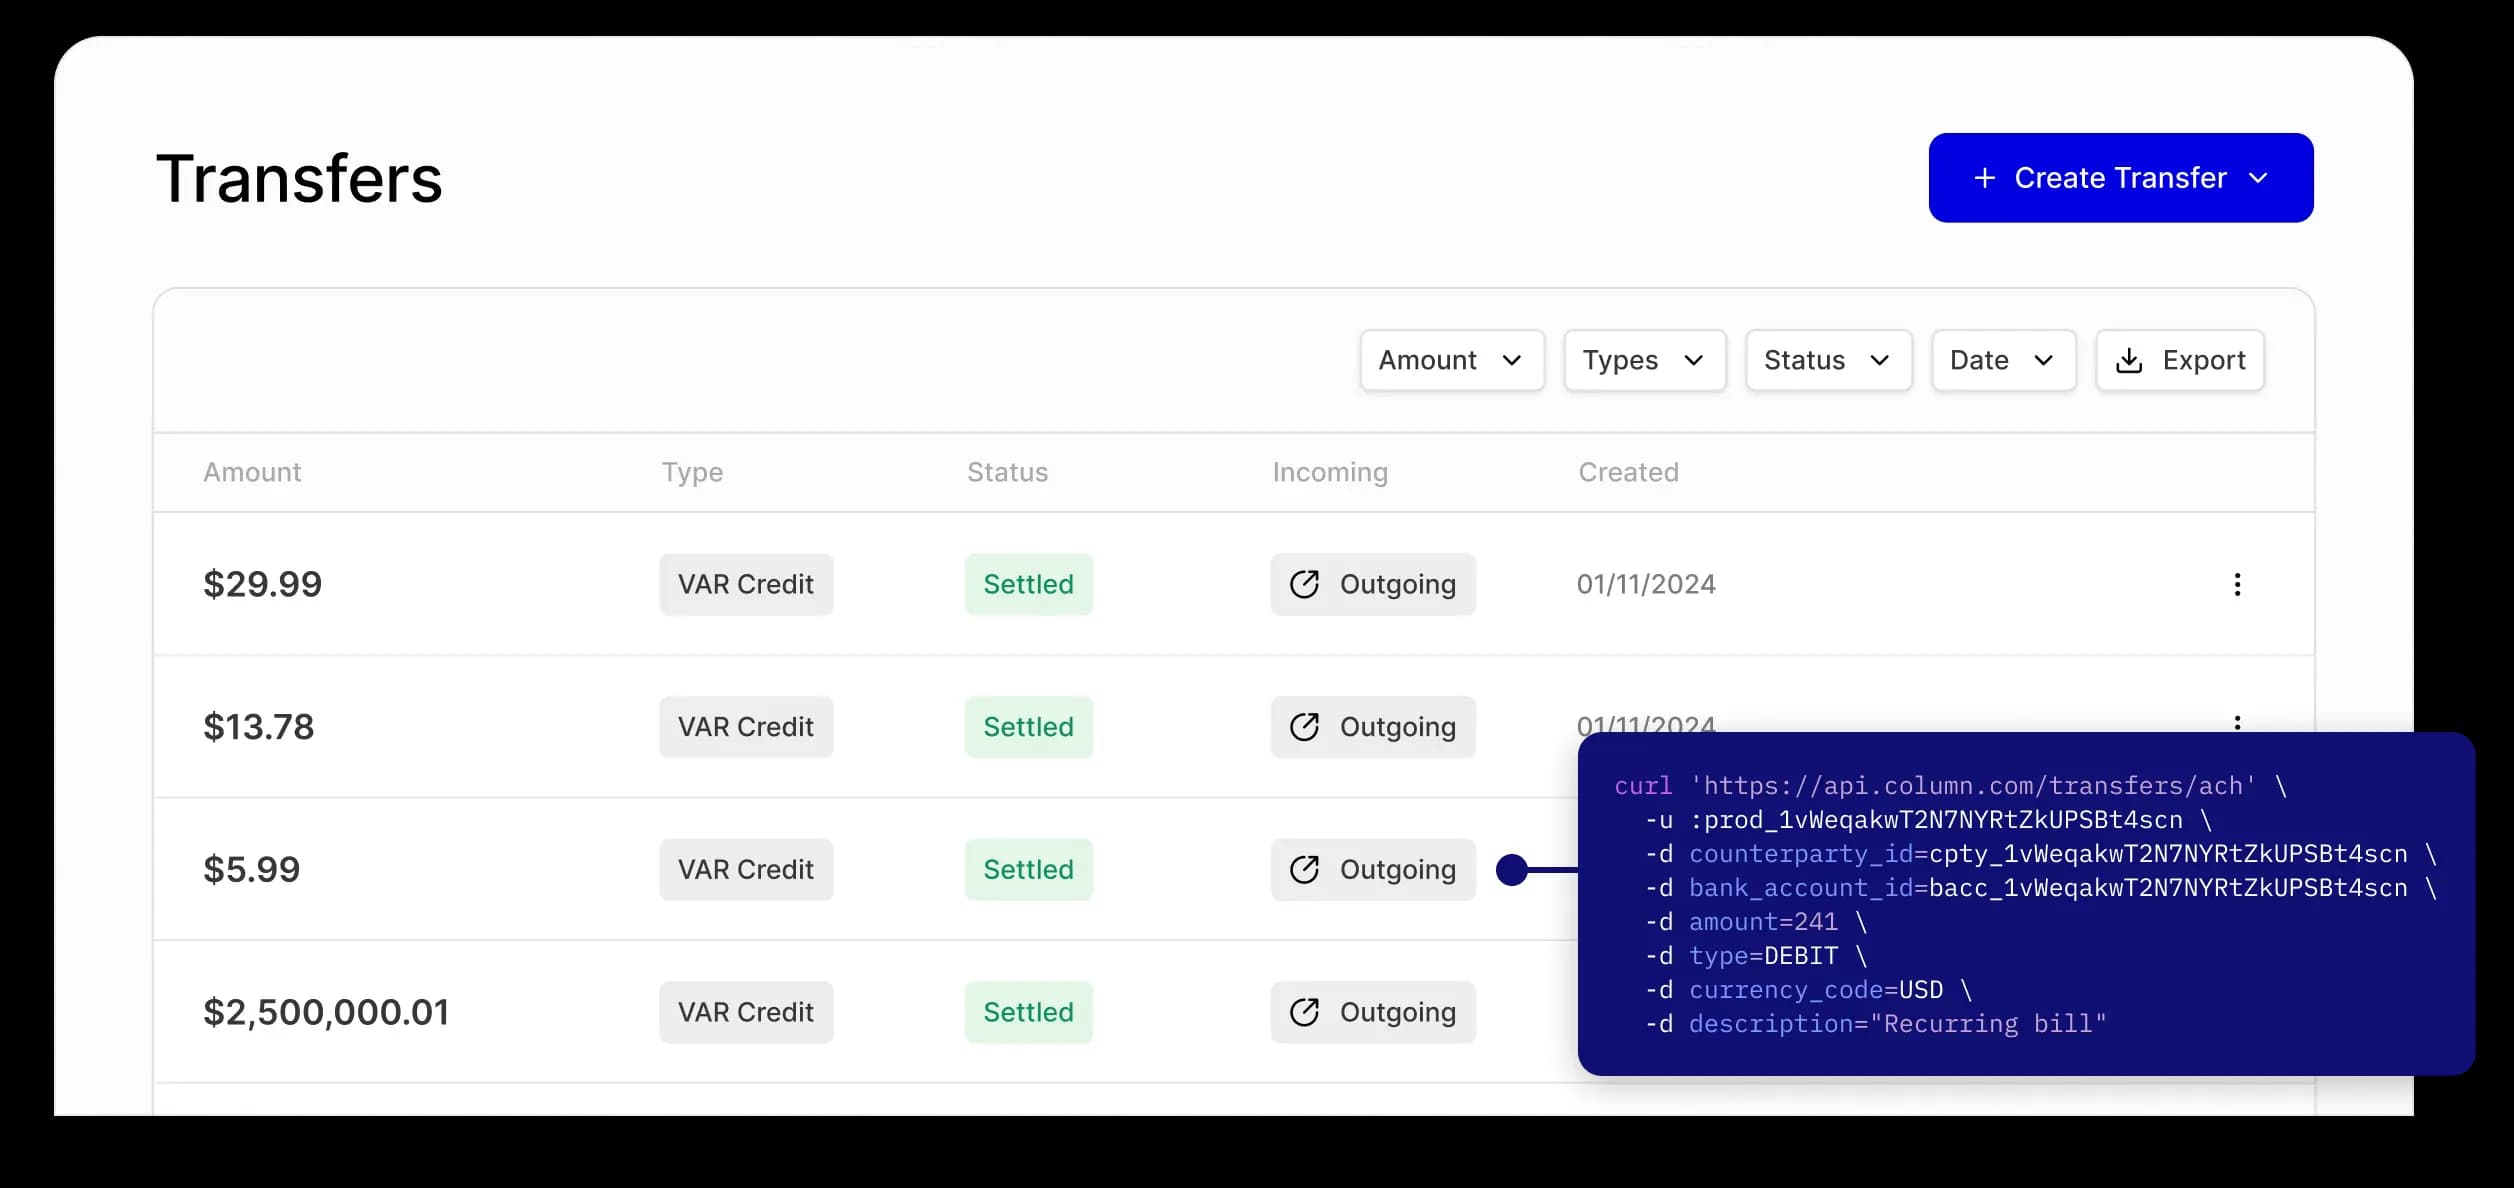Expand the Date filter dropdown
This screenshot has width=2514, height=1188.
pyautogui.click(x=2001, y=359)
